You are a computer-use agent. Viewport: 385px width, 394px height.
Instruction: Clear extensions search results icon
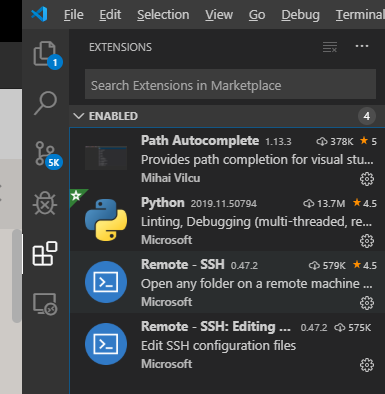pyautogui.click(x=330, y=47)
